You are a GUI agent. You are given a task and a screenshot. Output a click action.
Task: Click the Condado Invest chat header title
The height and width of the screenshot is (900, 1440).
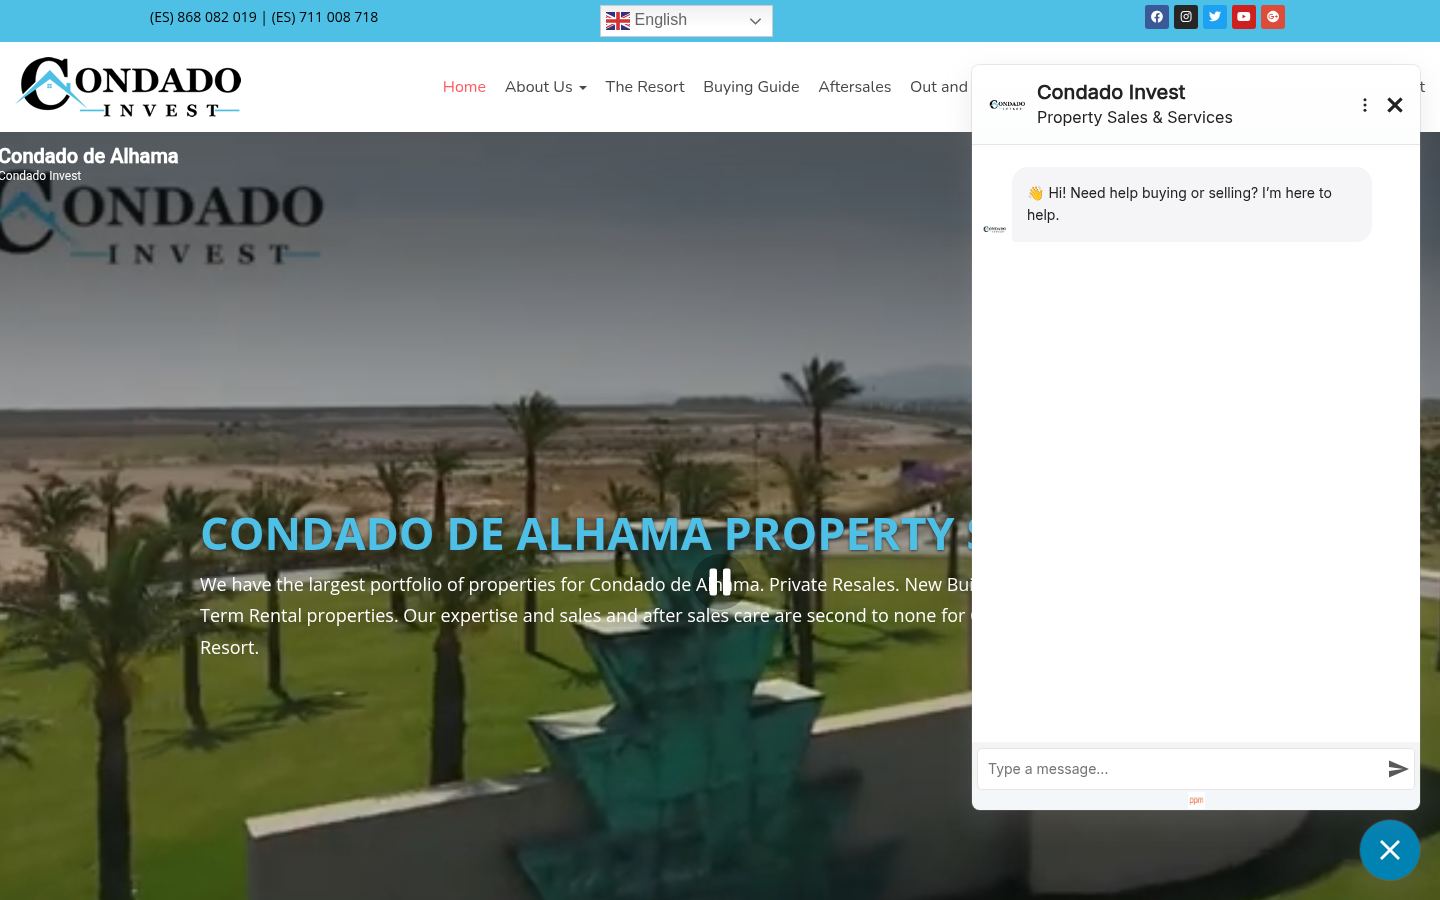[1111, 92]
